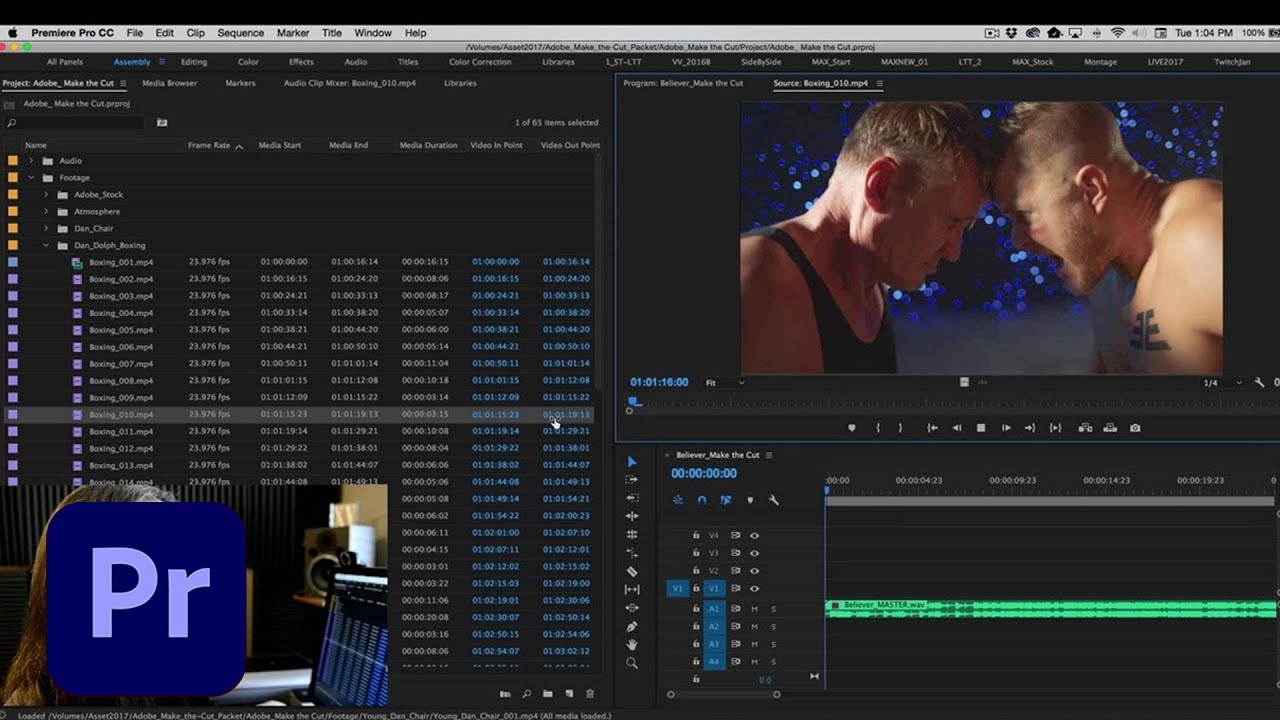Expand the Atmosphere bin
Image resolution: width=1280 pixels, height=720 pixels.
pyautogui.click(x=46, y=212)
